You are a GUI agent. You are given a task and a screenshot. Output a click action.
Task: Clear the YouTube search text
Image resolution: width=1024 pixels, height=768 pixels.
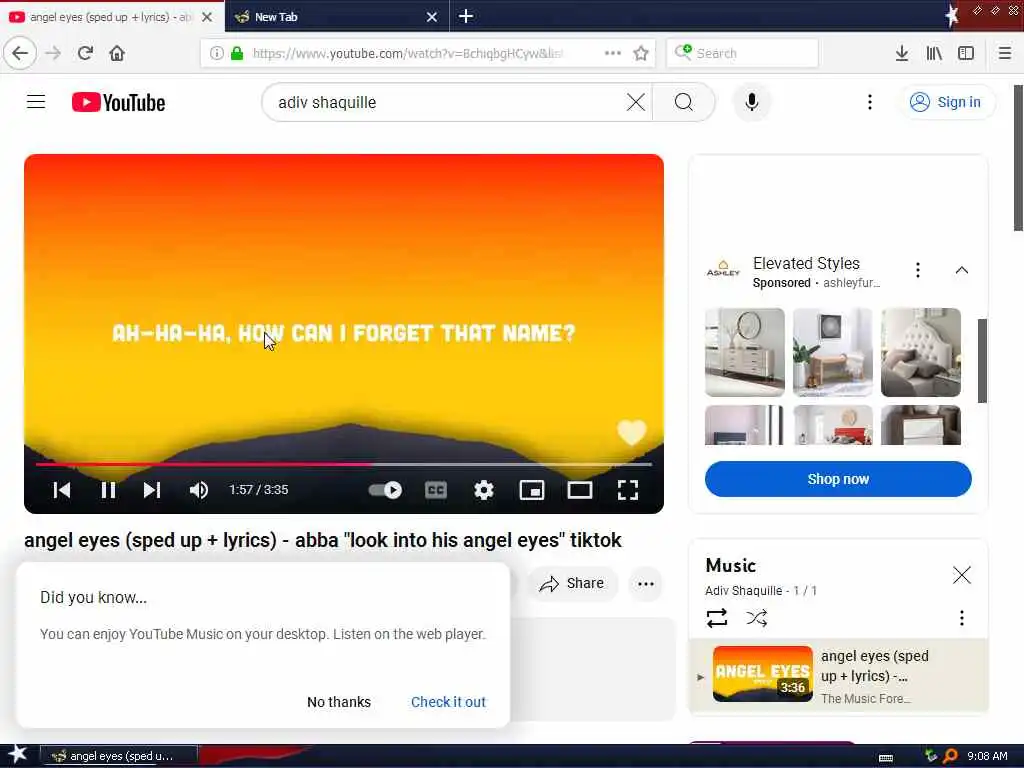635,102
